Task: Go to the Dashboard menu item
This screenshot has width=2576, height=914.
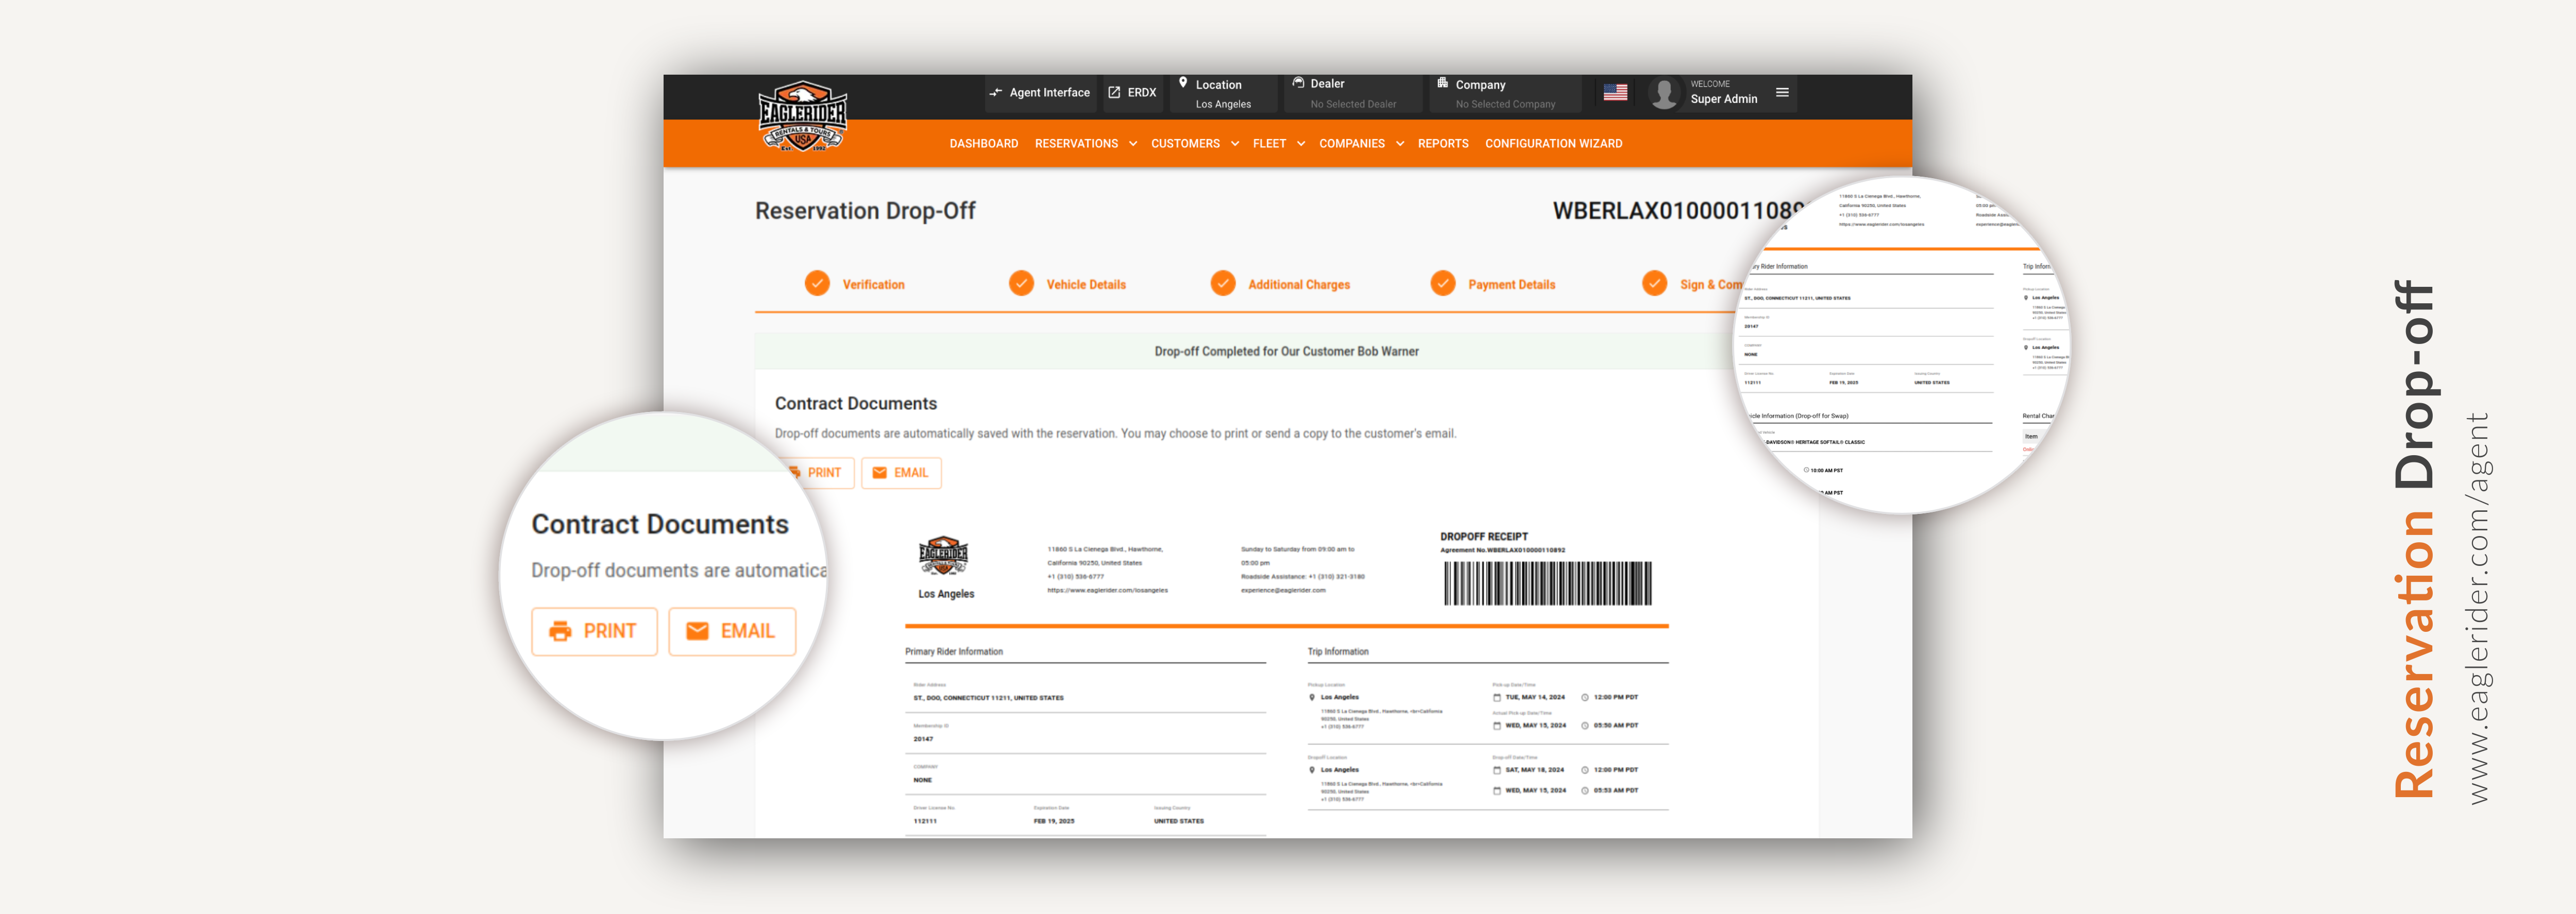Action: coord(984,143)
